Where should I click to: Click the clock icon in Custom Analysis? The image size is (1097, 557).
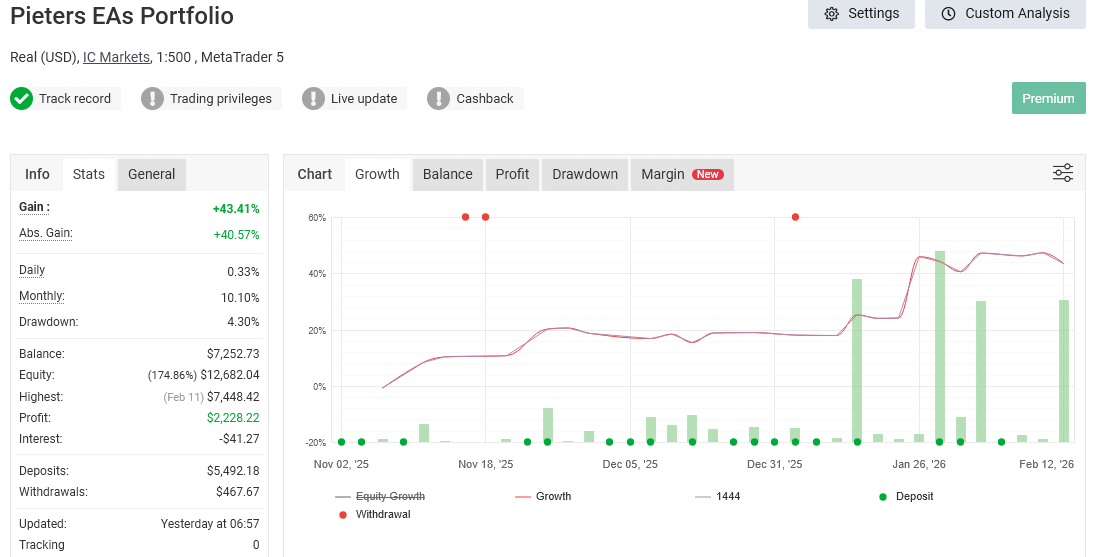tap(948, 14)
